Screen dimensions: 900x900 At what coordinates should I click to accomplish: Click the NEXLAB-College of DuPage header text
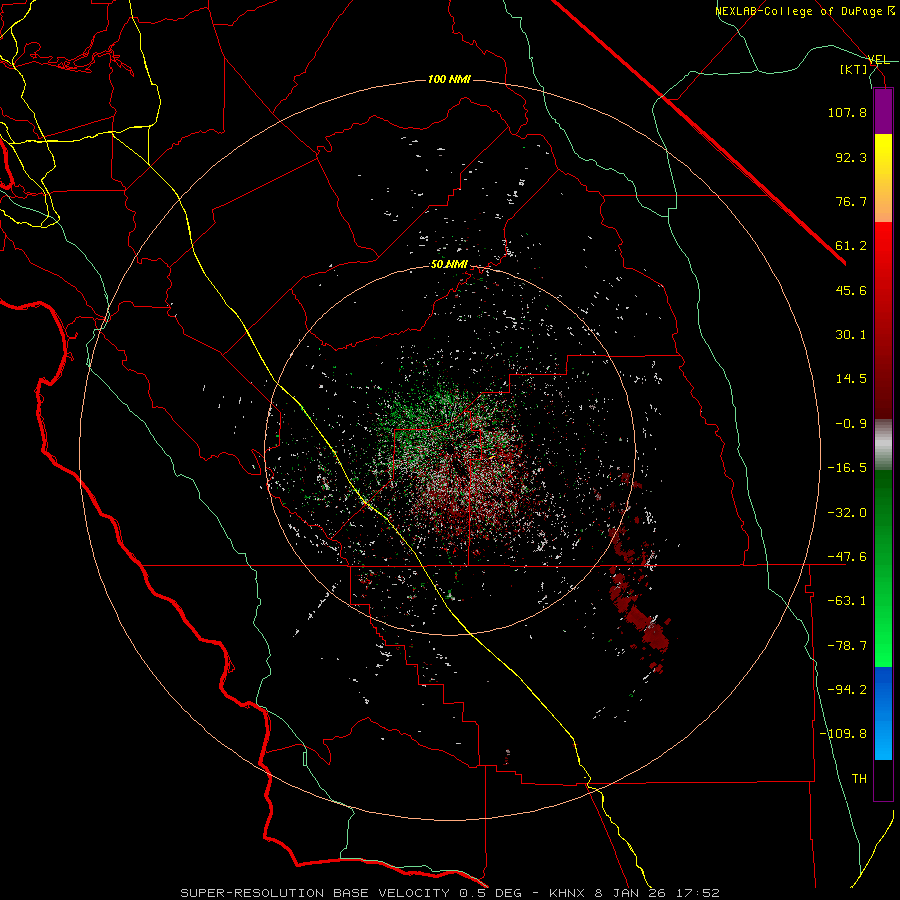(805, 11)
